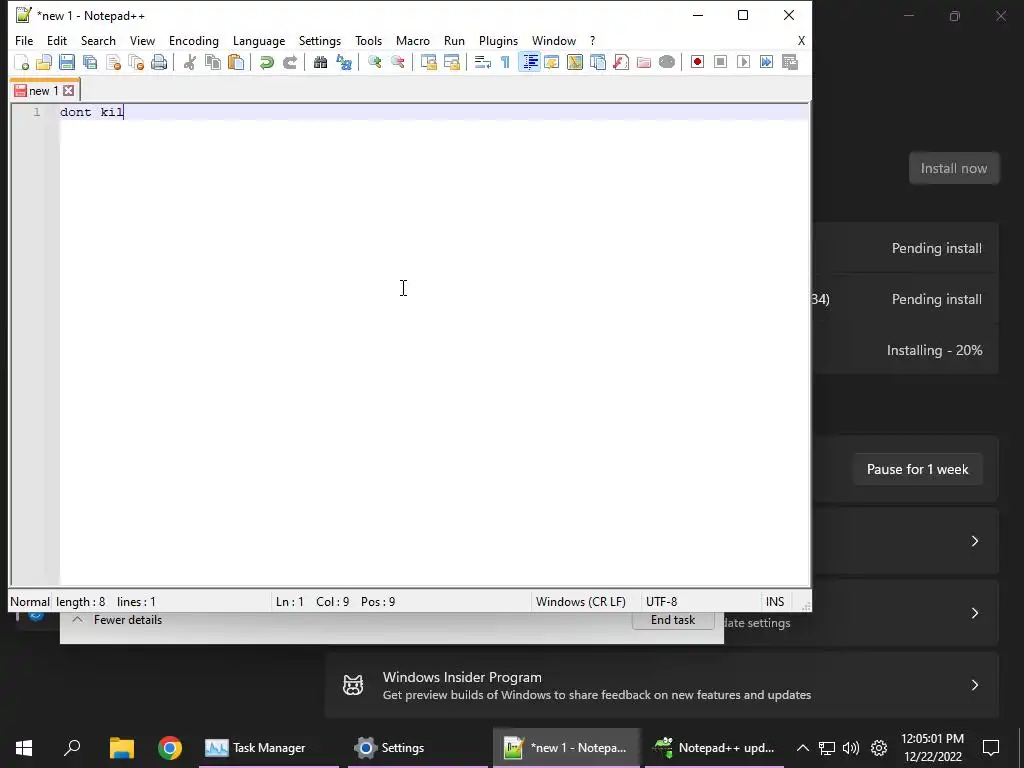
Task: Click the Zoom In toolbar icon
Action: pyautogui.click(x=374, y=62)
